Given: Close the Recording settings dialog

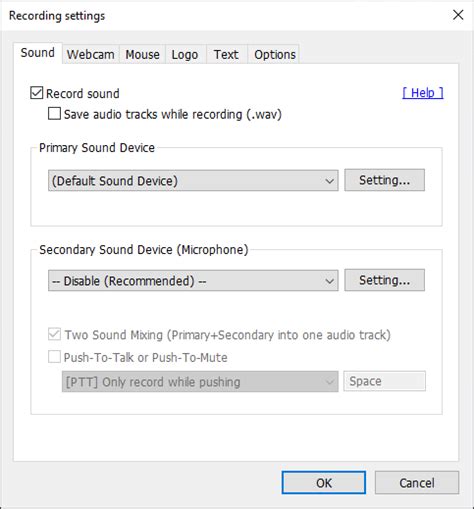Looking at the screenshot, I should 458,15.
